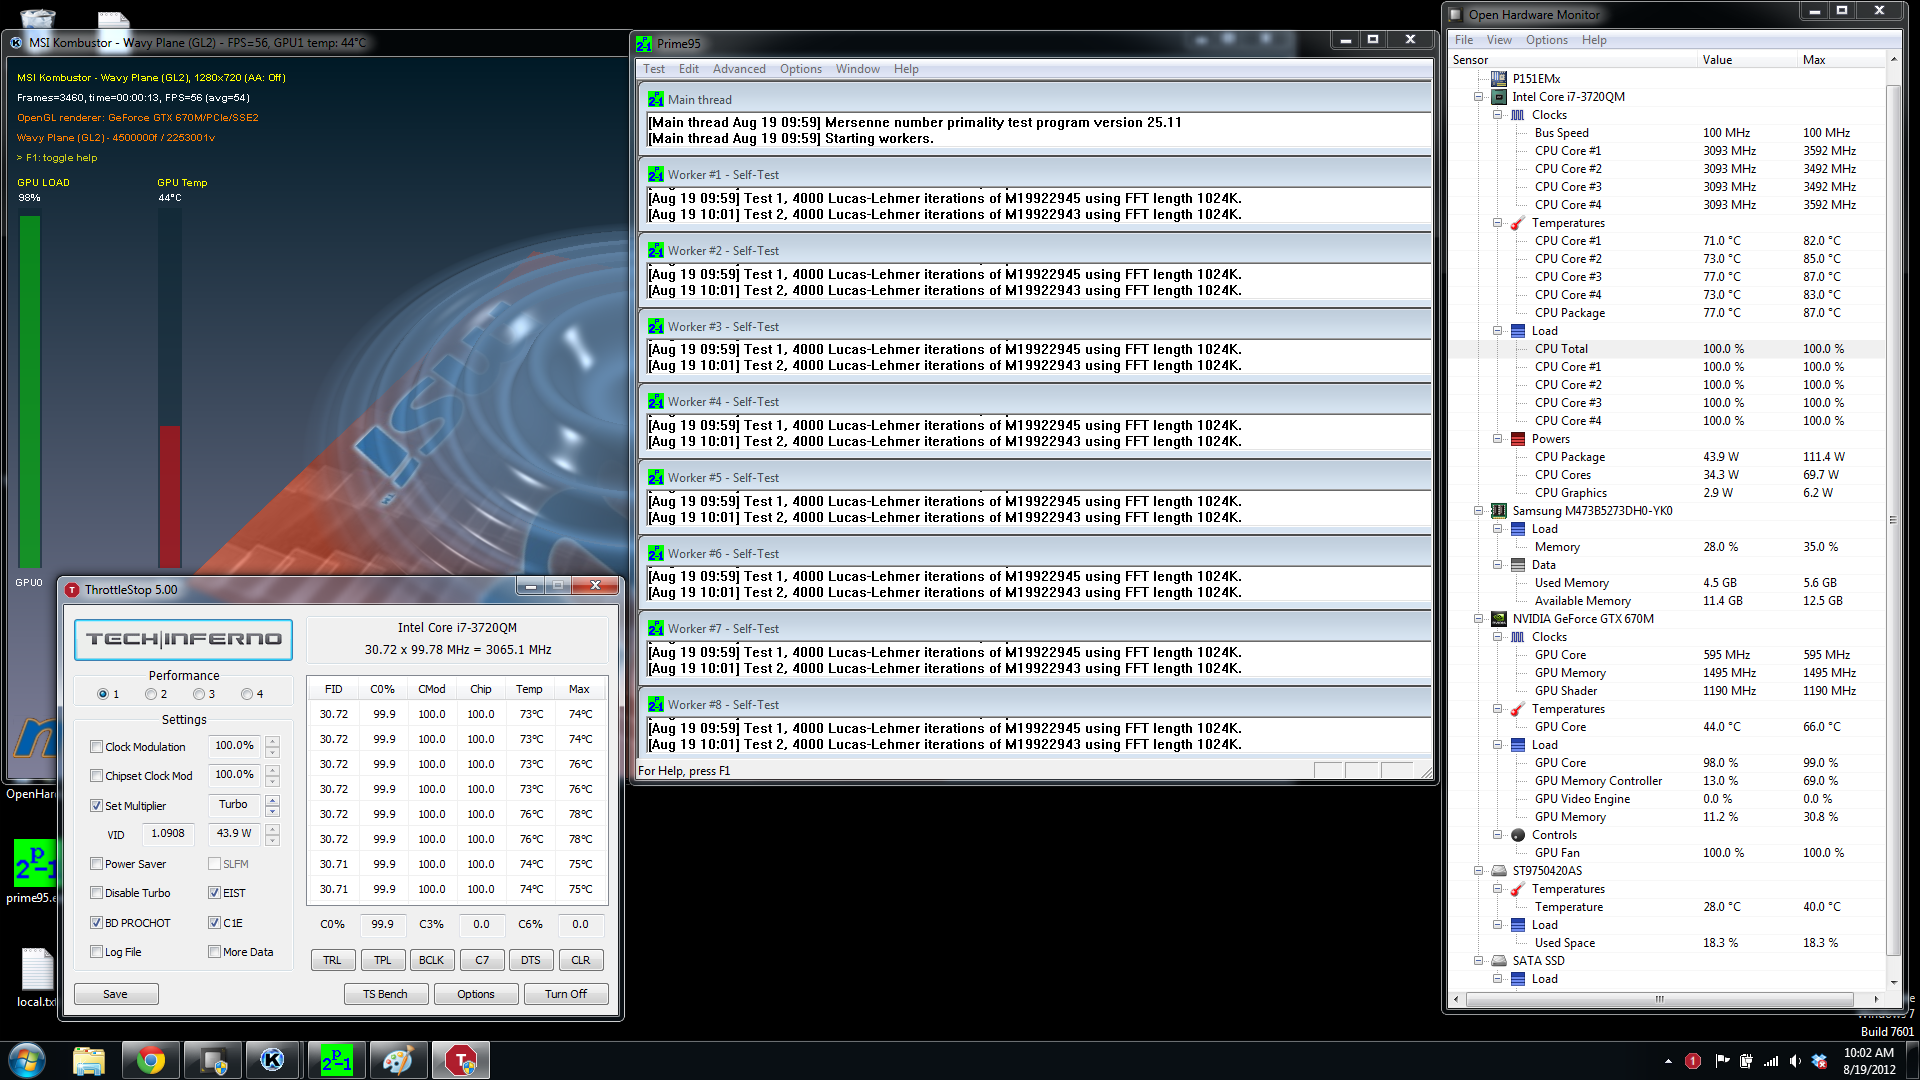1920x1080 pixels.
Task: Open Paint from the taskbar
Action: (398, 1060)
